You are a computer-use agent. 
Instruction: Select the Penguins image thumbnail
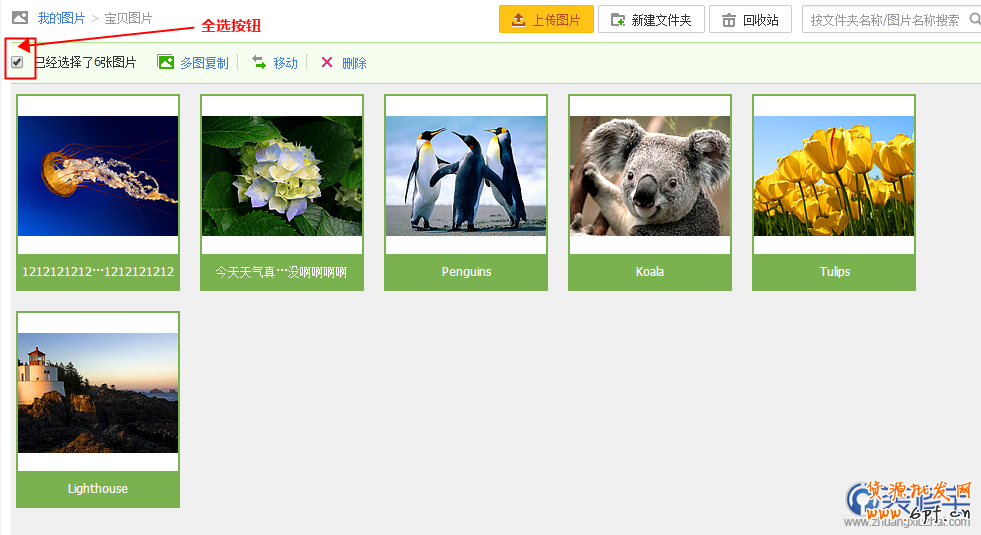point(466,176)
